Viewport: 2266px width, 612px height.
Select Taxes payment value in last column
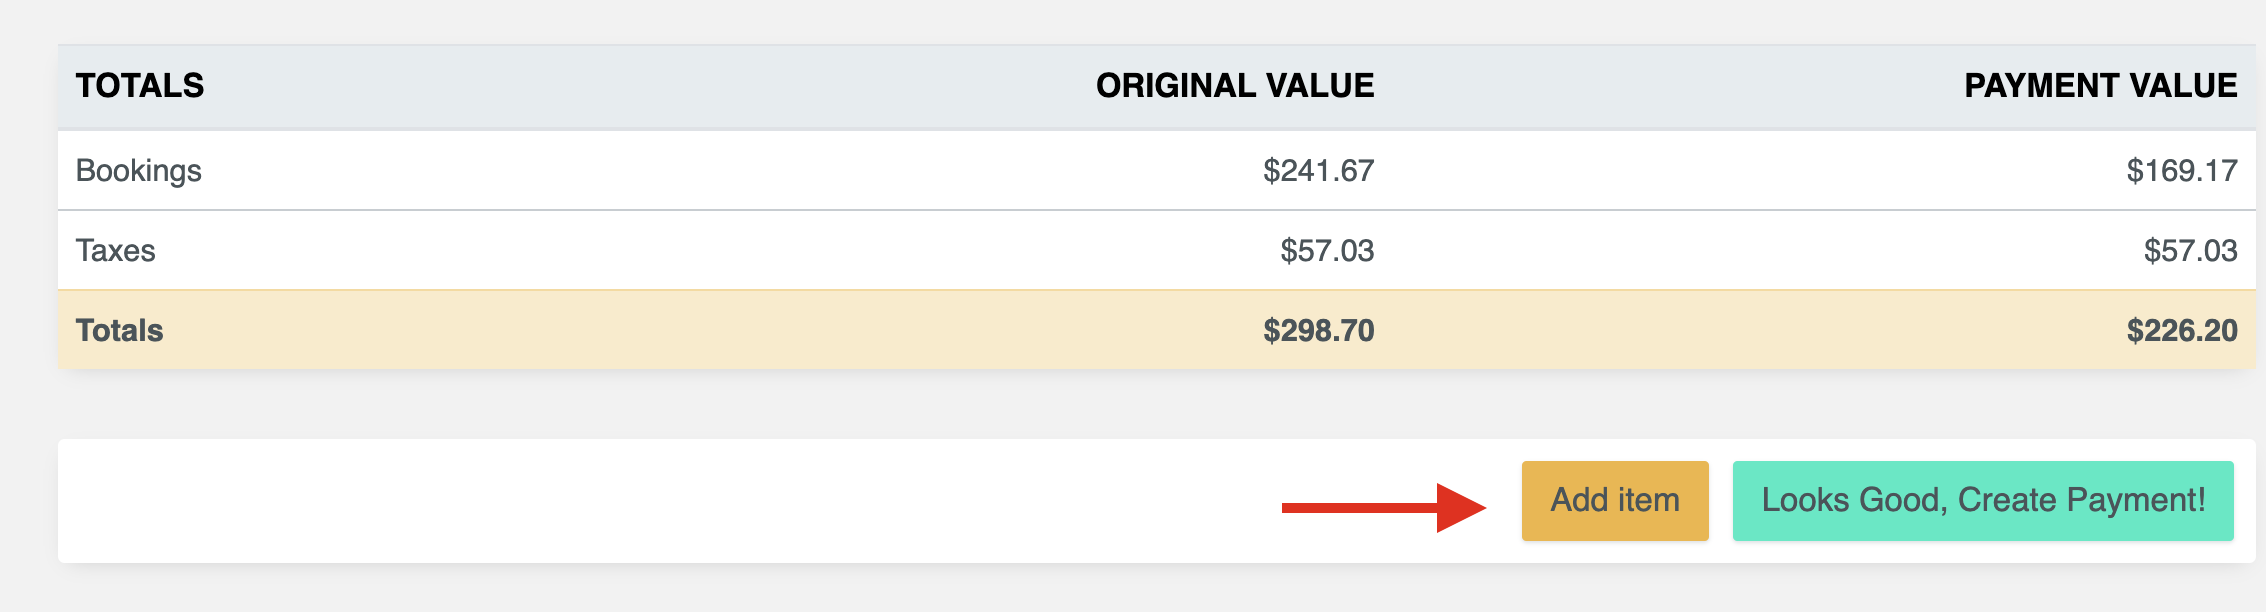tap(2190, 250)
